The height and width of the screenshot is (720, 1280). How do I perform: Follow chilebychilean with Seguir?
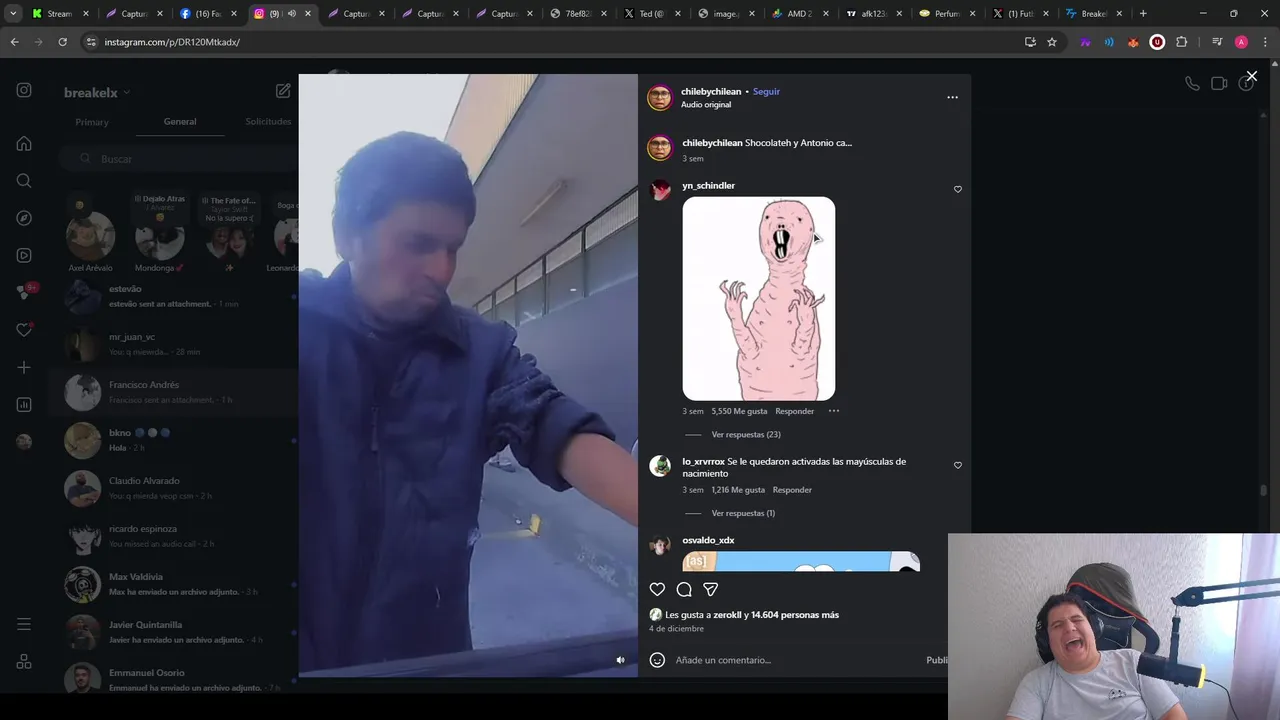point(766,91)
